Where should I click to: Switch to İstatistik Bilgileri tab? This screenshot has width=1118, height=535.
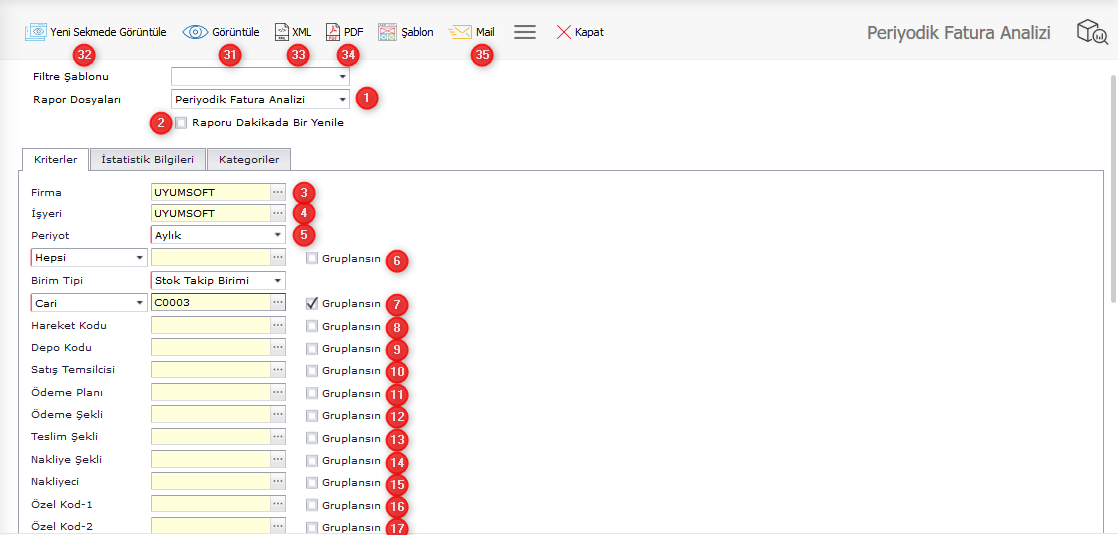[148, 159]
